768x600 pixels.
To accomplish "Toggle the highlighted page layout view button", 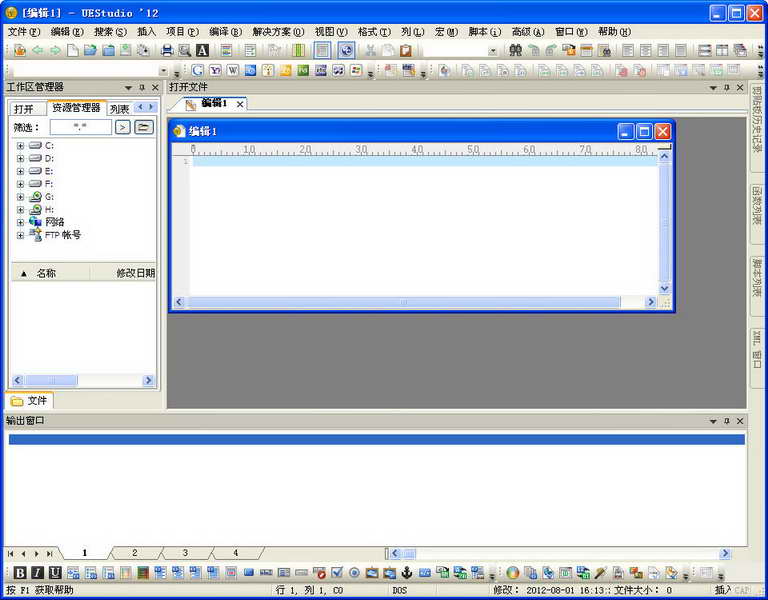I will [x=322, y=50].
